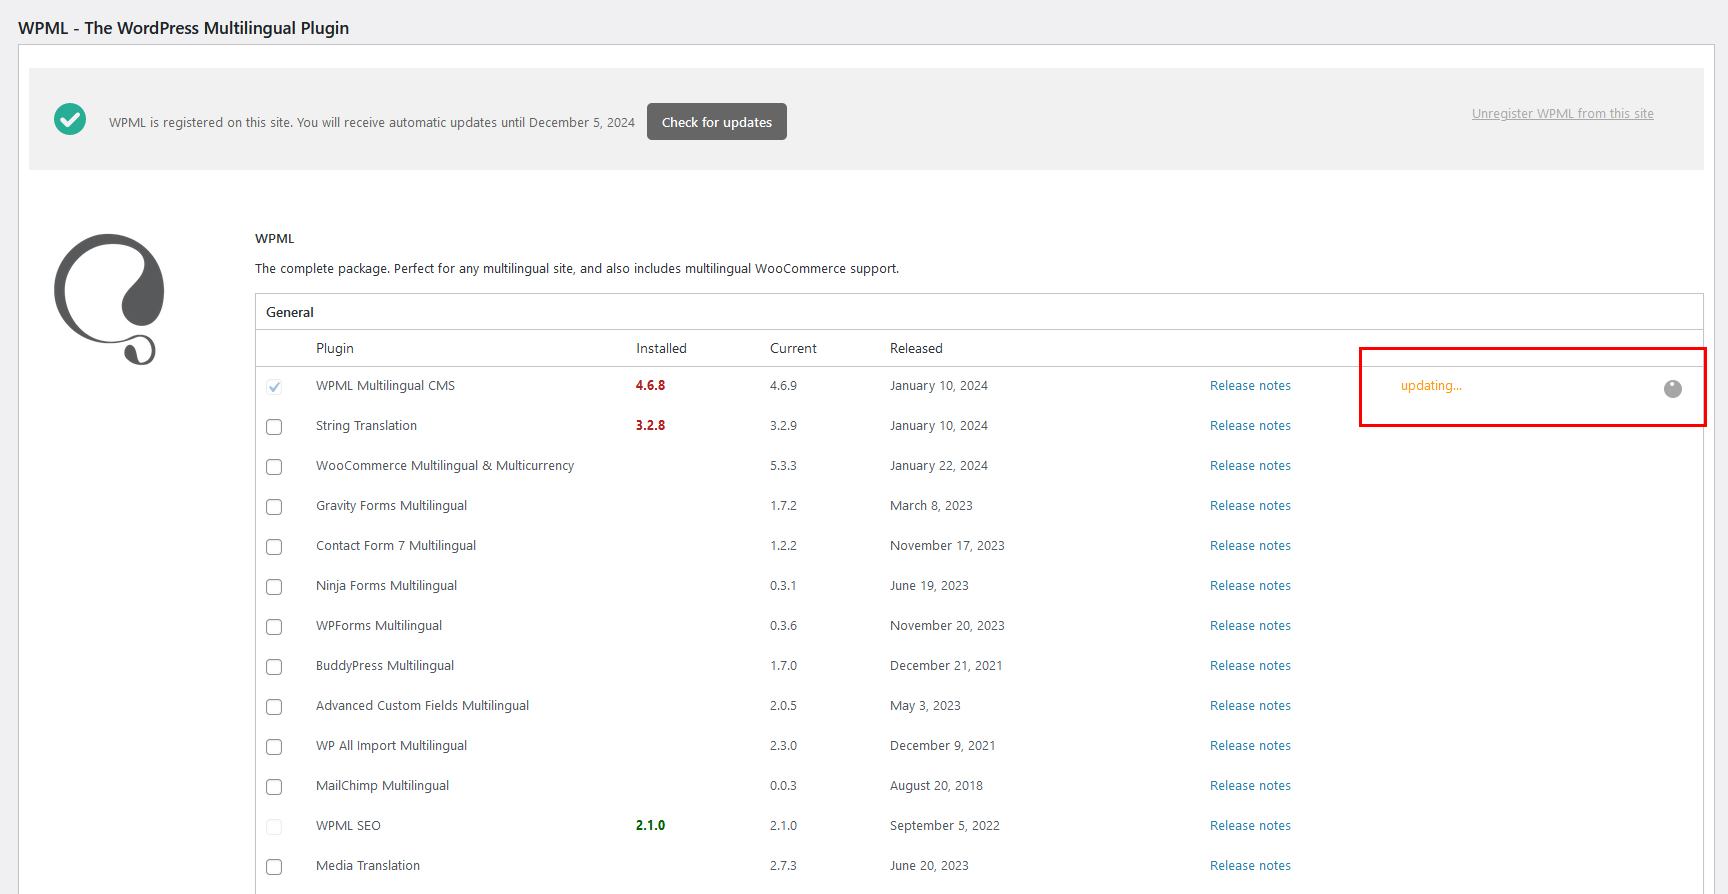Viewport: 1728px width, 894px height.
Task: Click the updating spinner icon
Action: tap(1673, 389)
